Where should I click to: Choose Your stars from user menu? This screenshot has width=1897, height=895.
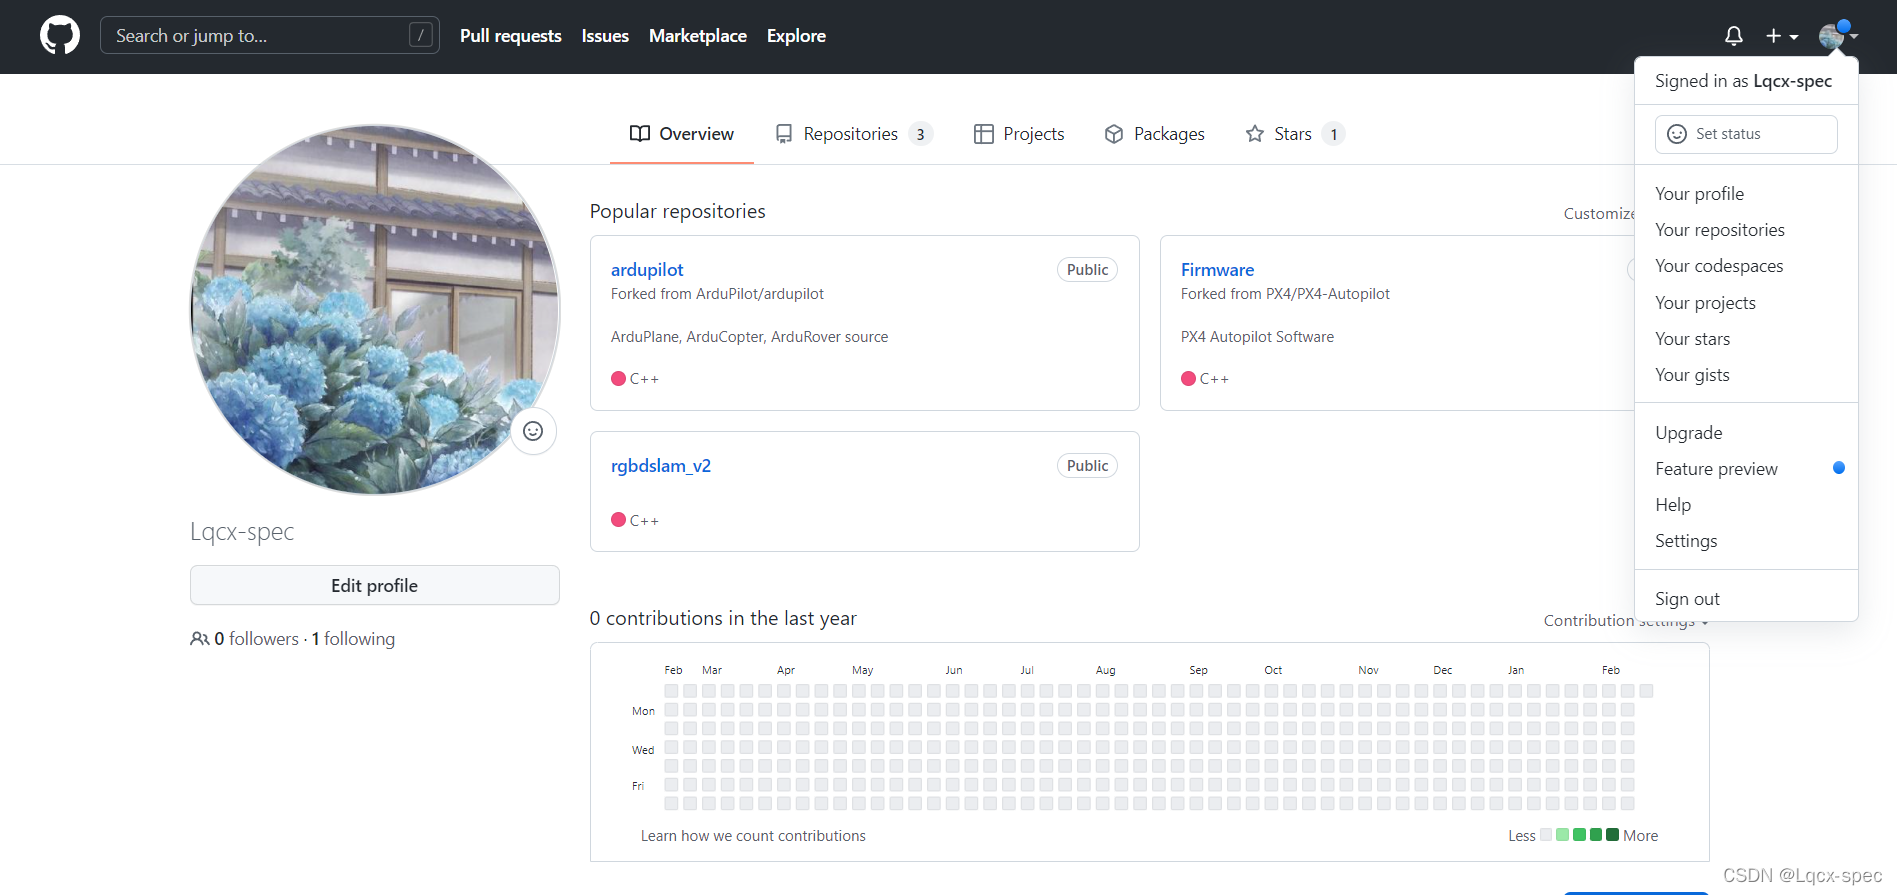pyautogui.click(x=1746, y=339)
